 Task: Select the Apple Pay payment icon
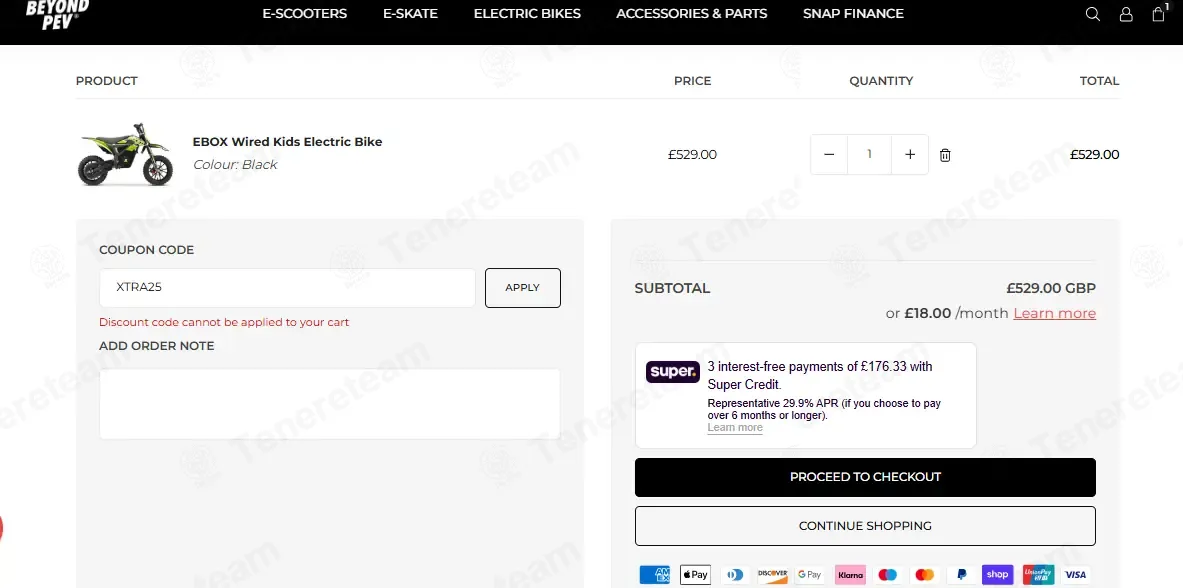pos(695,574)
